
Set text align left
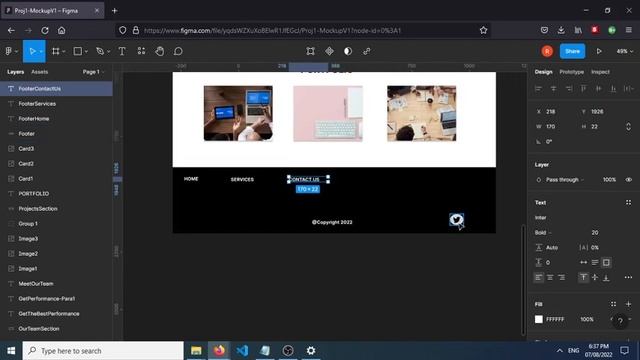[x=539, y=278]
